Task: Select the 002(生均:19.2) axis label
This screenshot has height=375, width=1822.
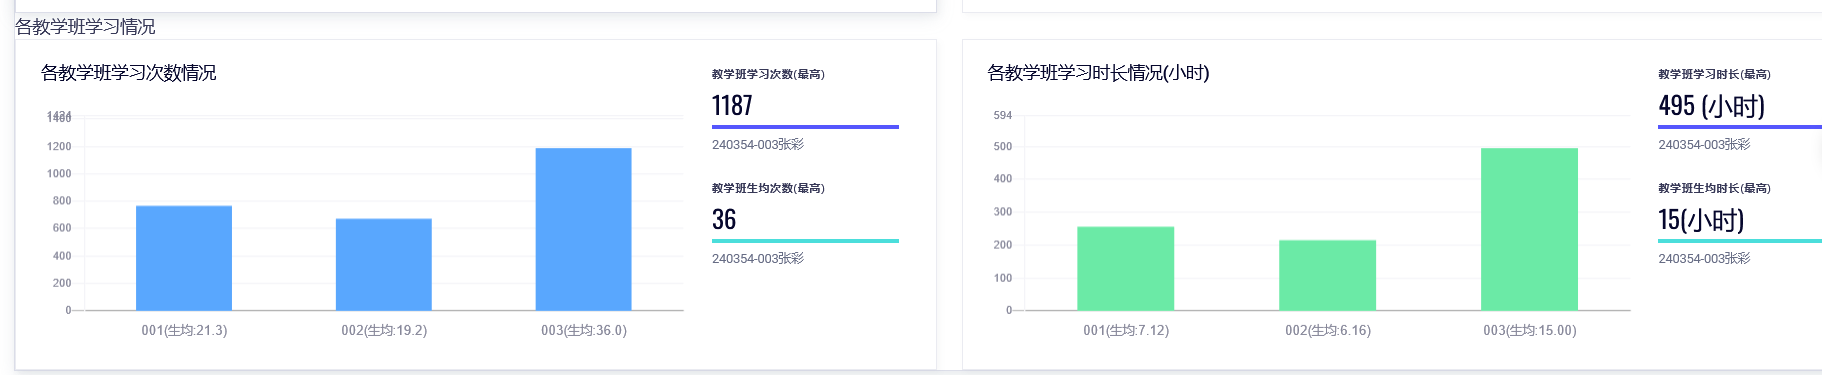Action: [384, 330]
